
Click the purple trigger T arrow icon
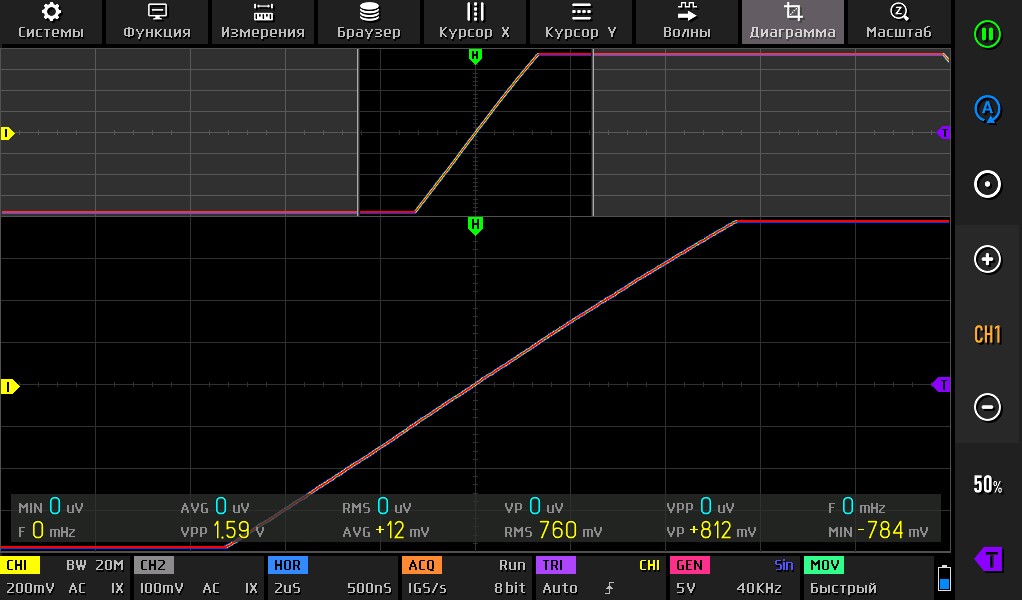987,558
